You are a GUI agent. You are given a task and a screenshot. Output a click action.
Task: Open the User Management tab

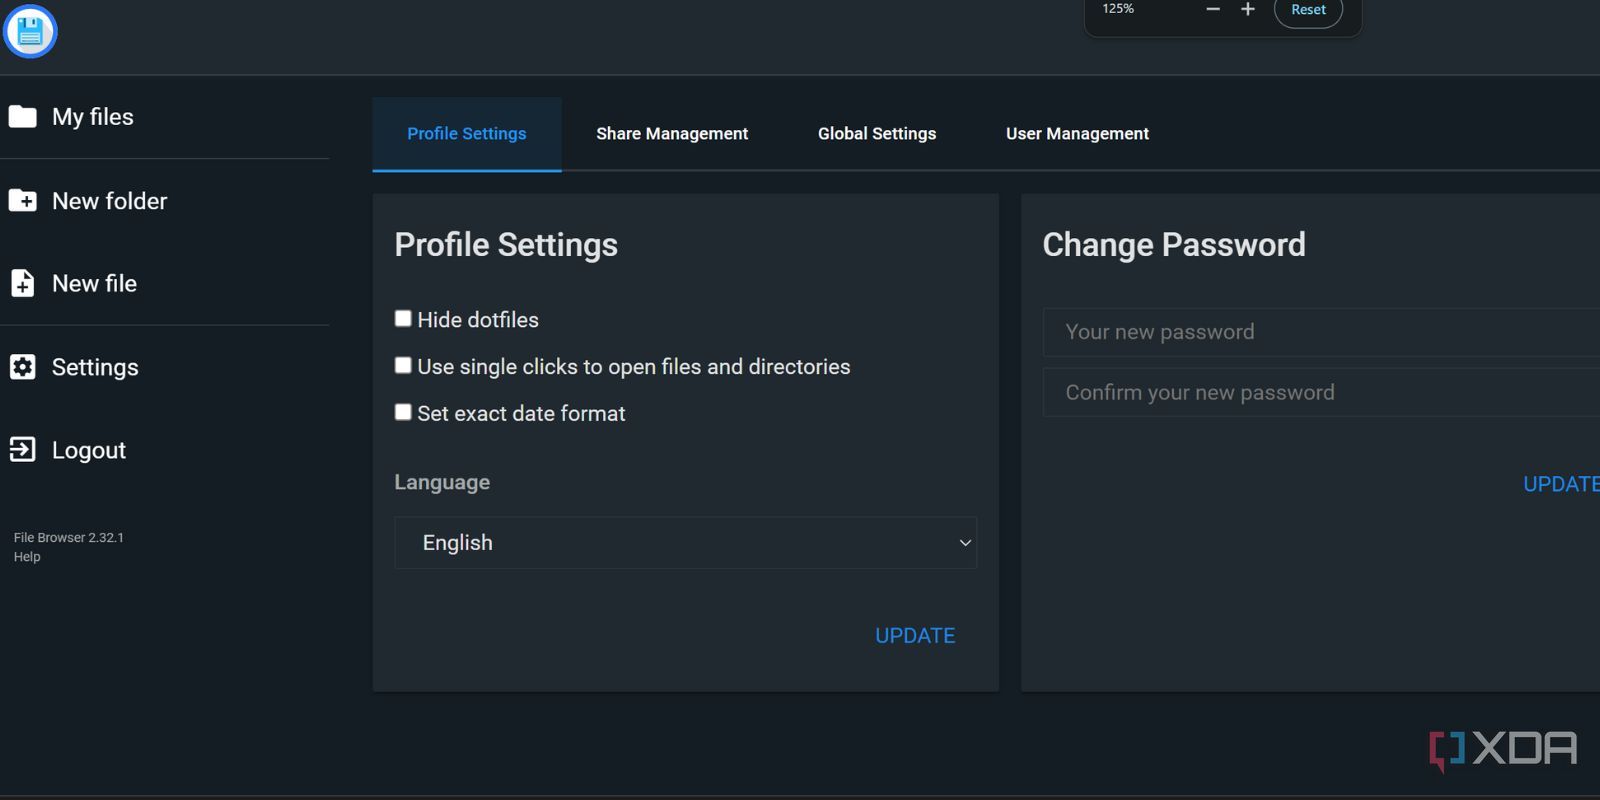pyautogui.click(x=1077, y=134)
